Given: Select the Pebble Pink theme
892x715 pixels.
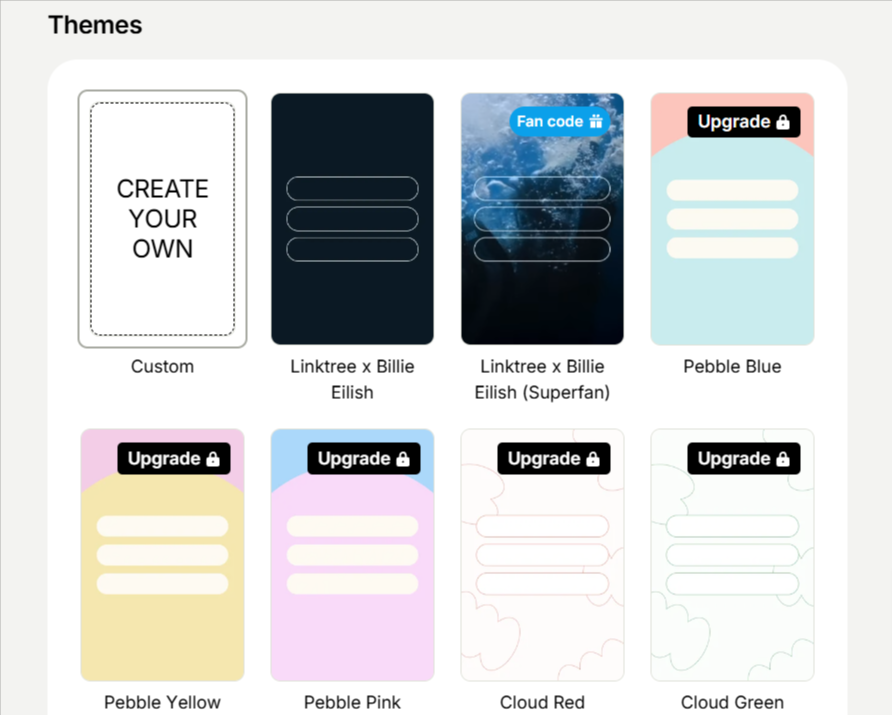Looking at the screenshot, I should pyautogui.click(x=352, y=570).
